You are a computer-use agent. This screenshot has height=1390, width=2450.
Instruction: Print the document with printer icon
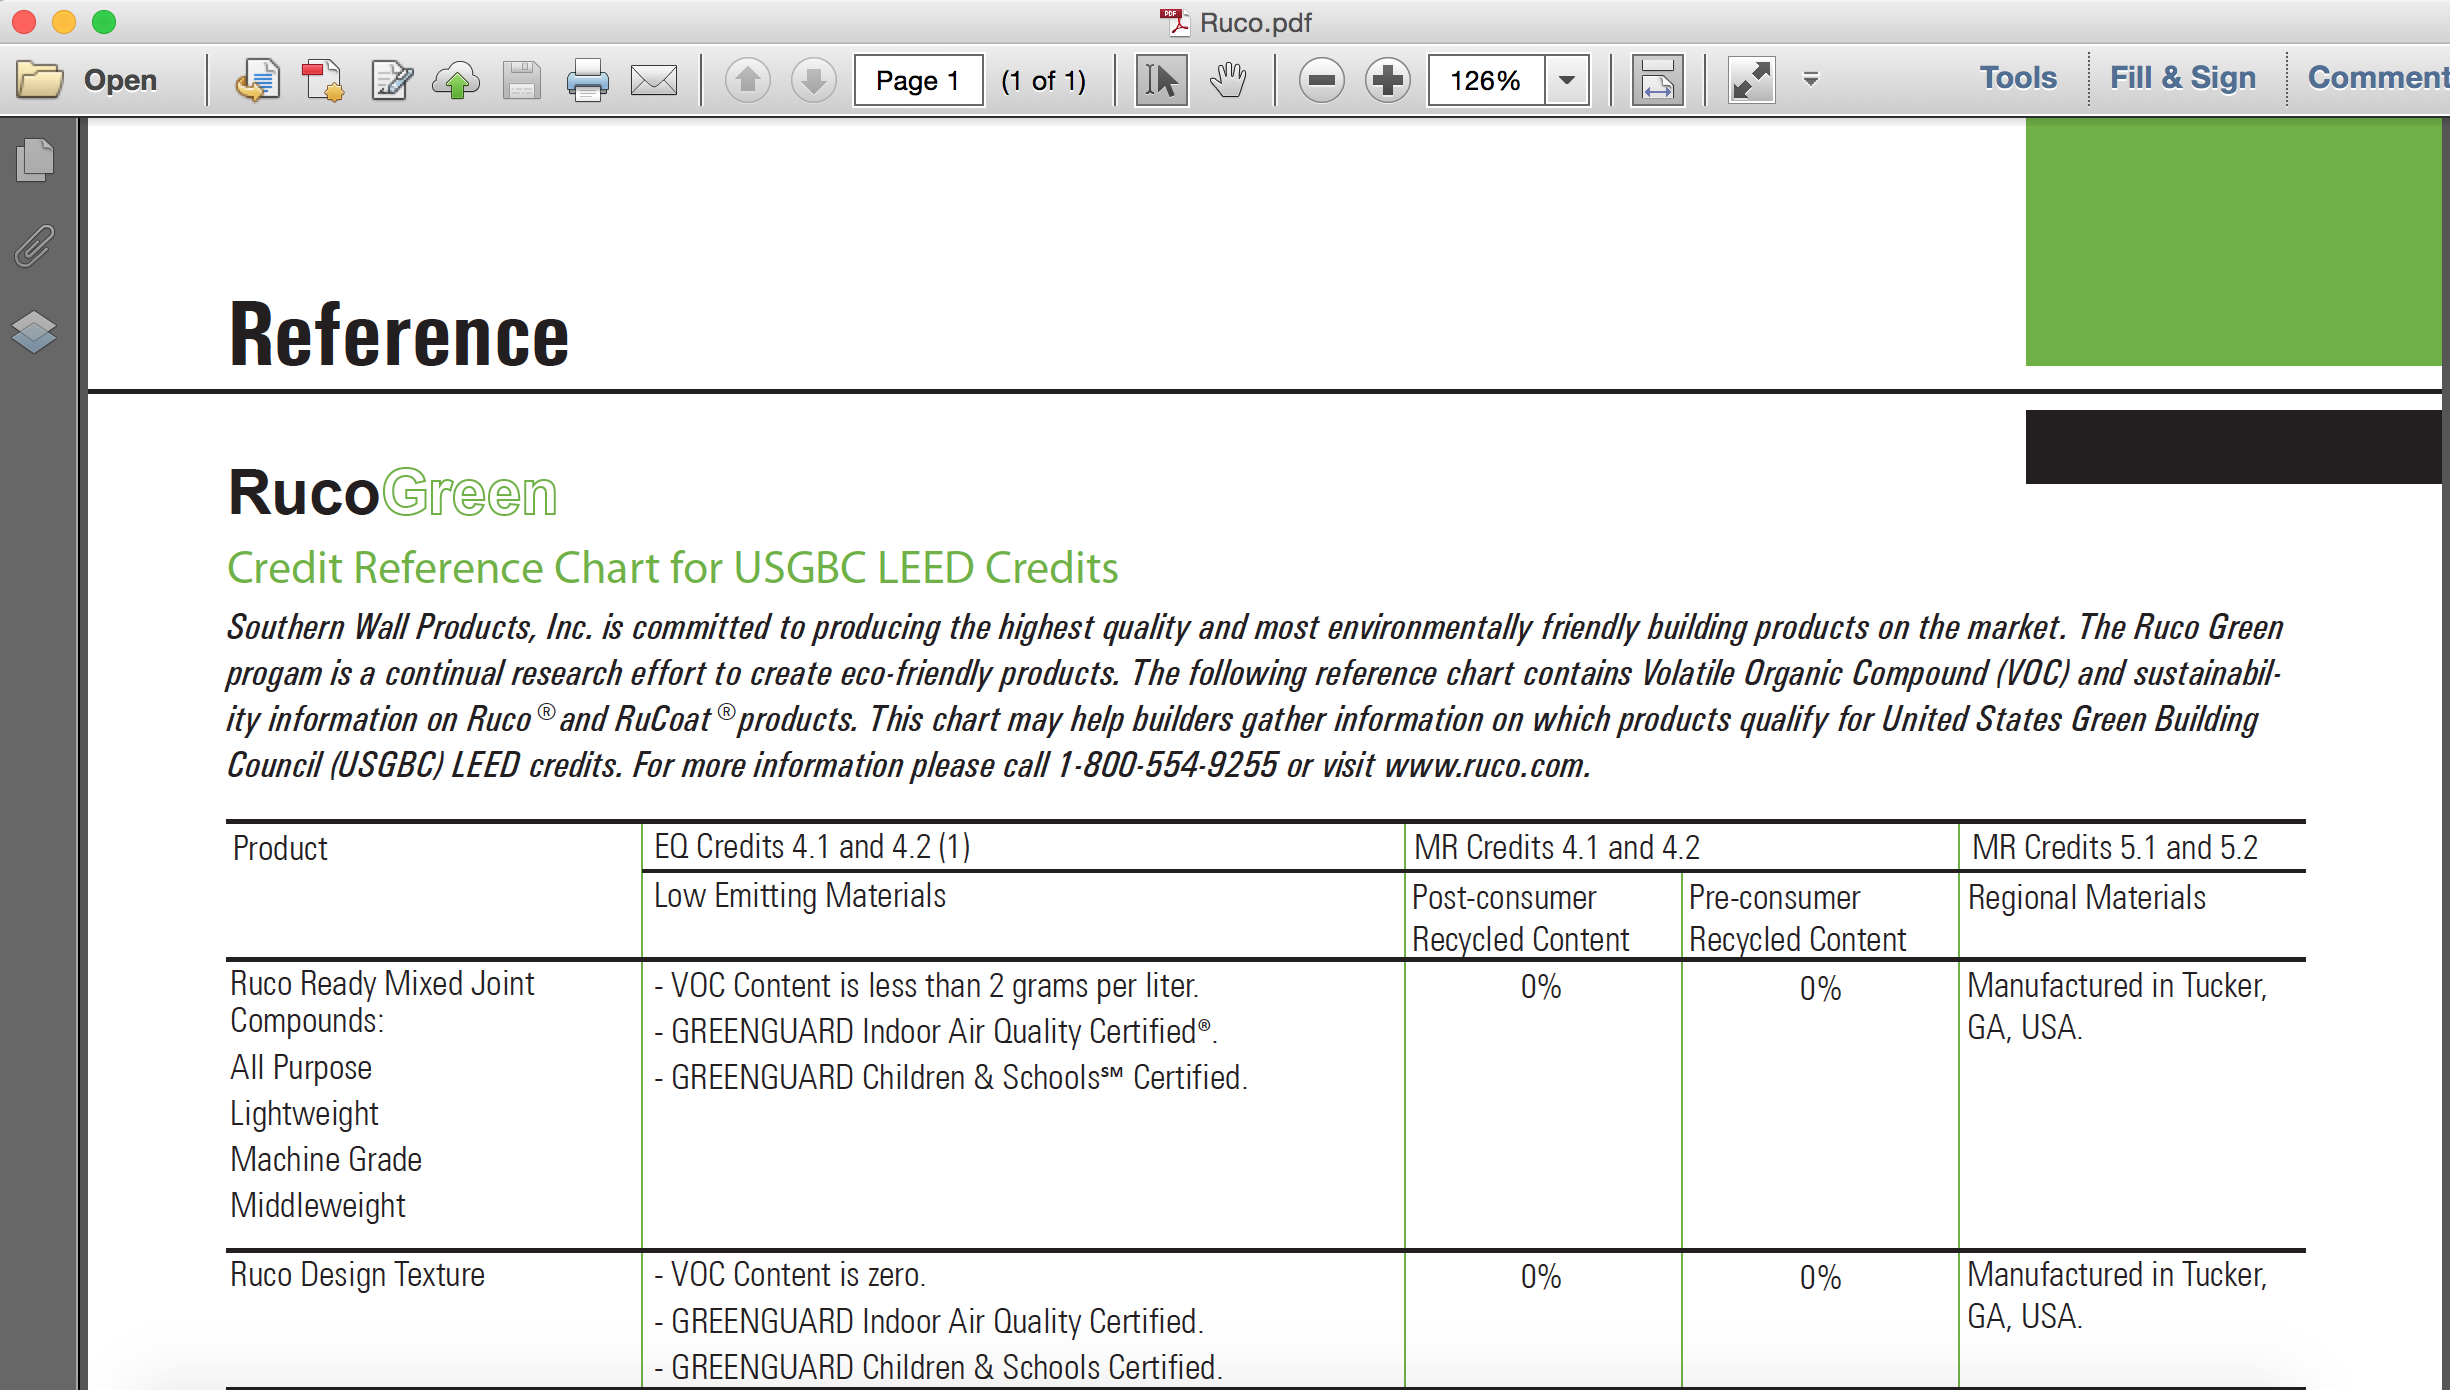tap(587, 80)
